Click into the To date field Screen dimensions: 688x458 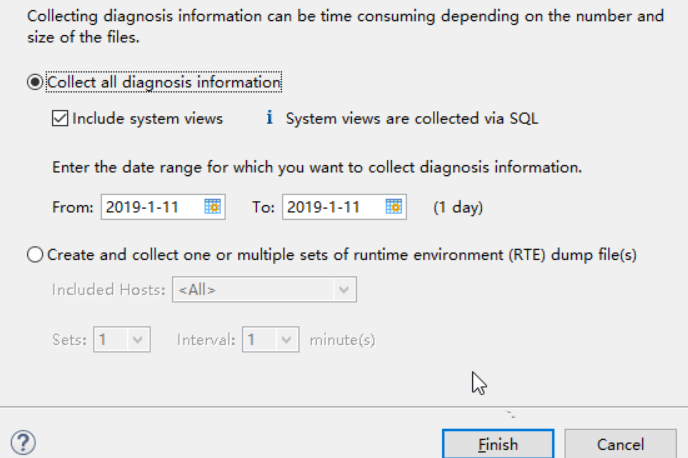(x=333, y=207)
